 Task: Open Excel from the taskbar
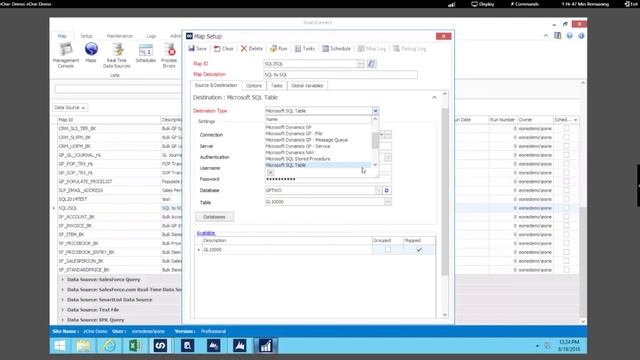135,346
